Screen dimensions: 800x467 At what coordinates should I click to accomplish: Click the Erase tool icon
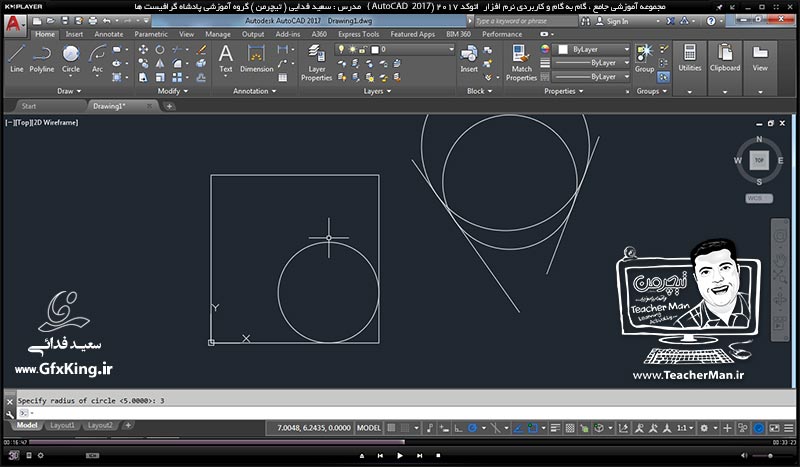coord(201,50)
